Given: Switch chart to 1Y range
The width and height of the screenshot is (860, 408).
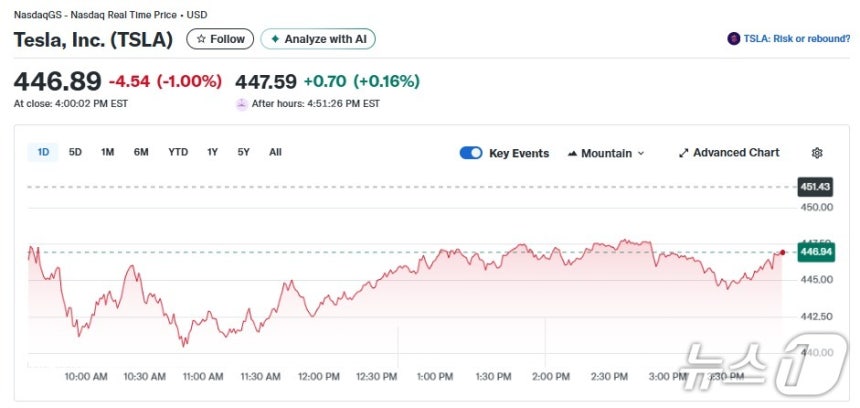Looking at the screenshot, I should pyautogui.click(x=212, y=152).
